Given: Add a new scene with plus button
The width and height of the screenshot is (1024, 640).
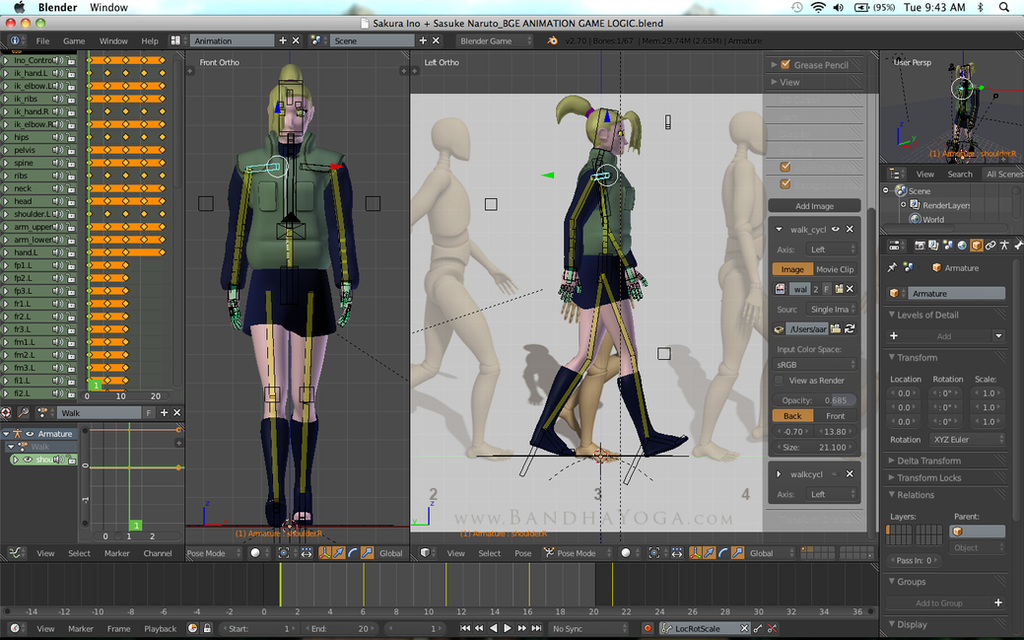Looking at the screenshot, I should (423, 40).
